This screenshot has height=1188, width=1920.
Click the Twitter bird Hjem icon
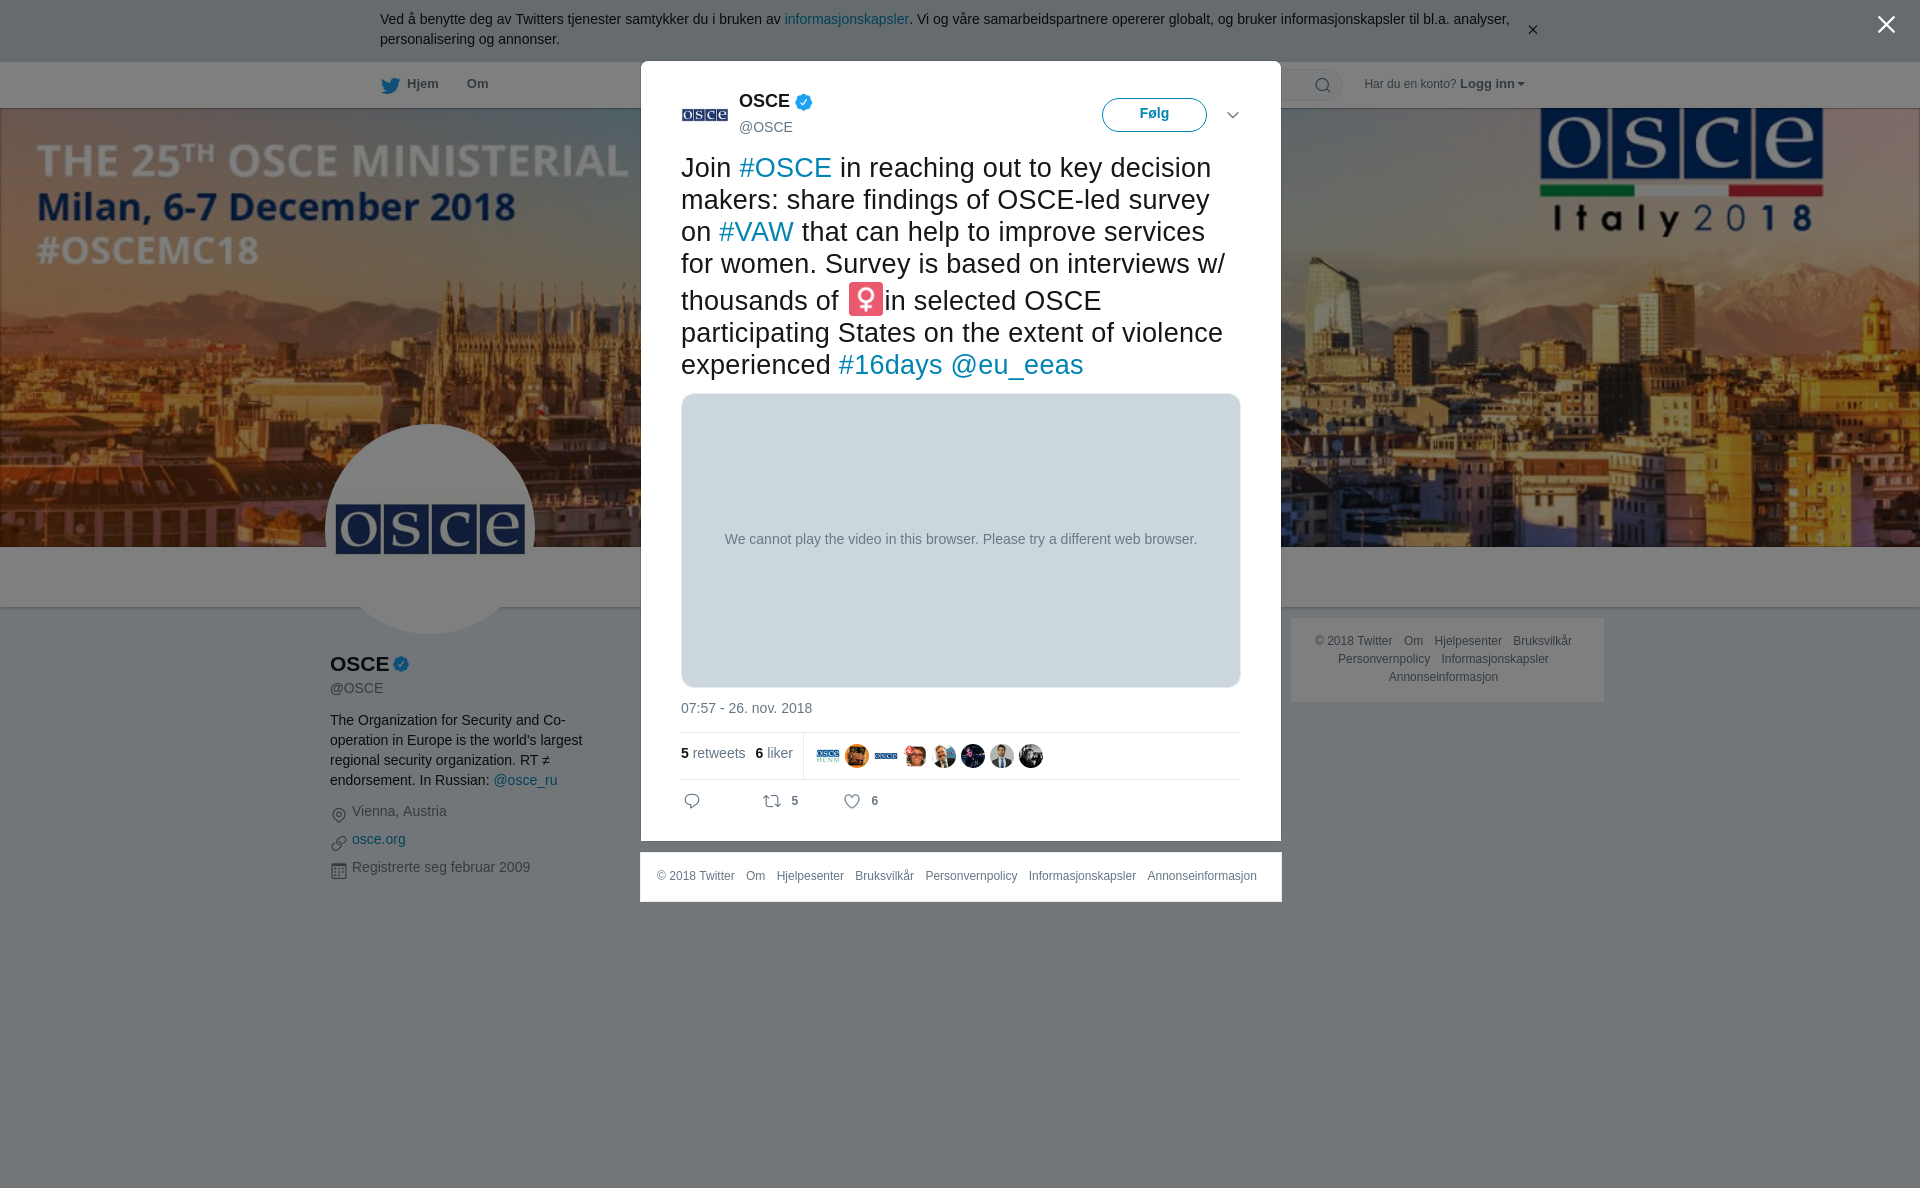click(390, 85)
